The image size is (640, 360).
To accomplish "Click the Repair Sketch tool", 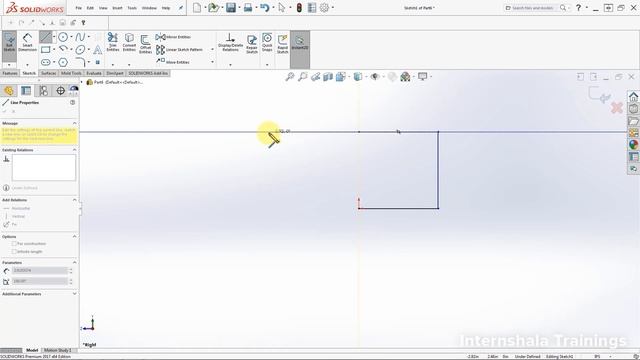I will 252,44.
